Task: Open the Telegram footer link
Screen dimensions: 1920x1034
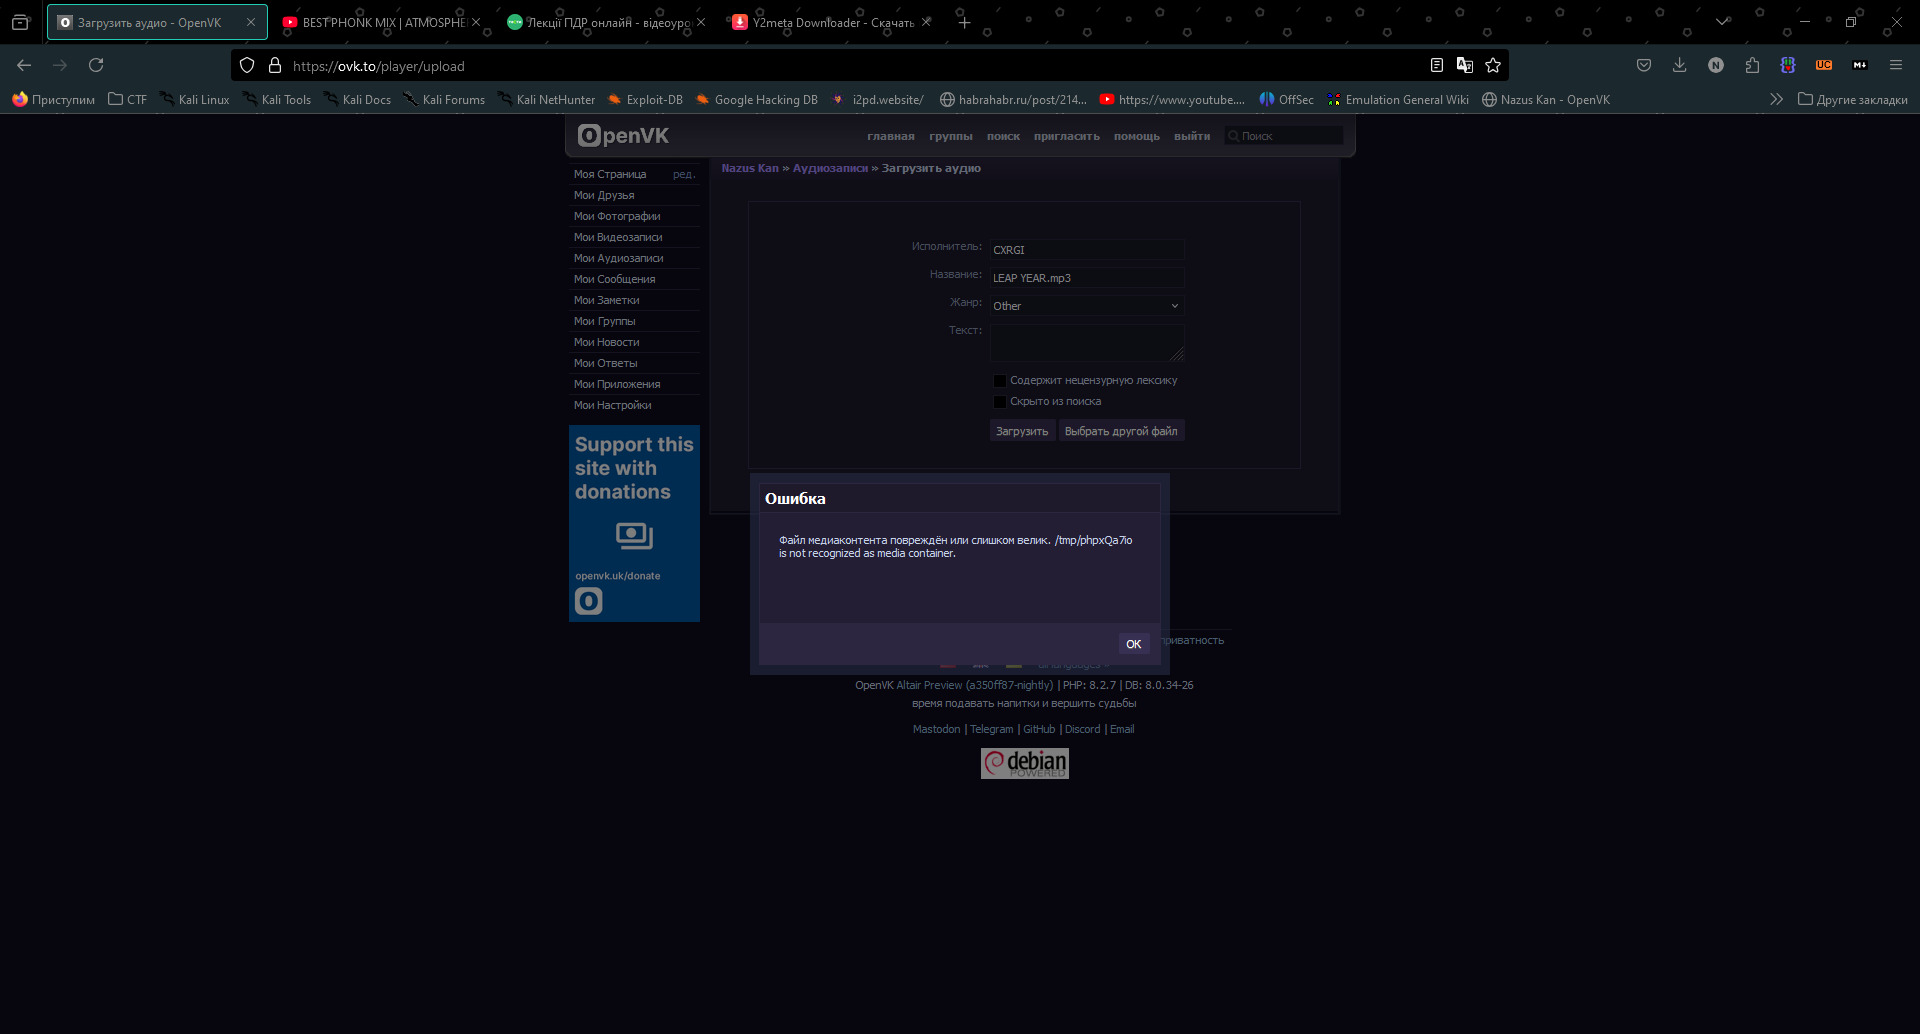Action: point(991,729)
